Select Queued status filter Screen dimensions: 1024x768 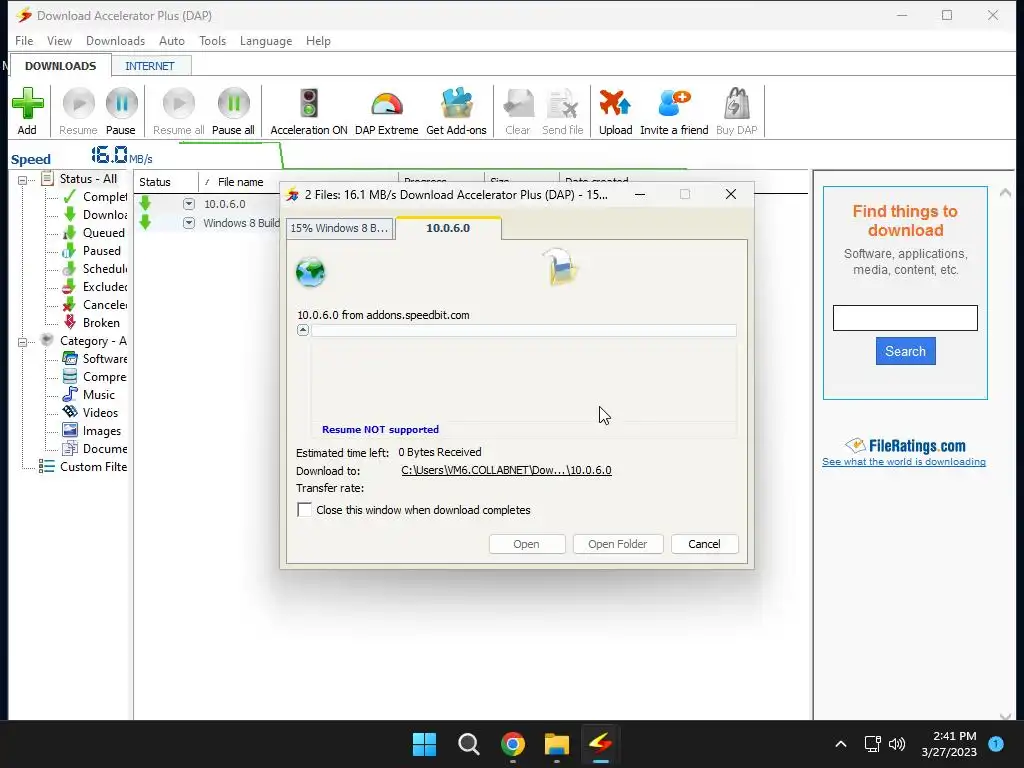(94, 232)
